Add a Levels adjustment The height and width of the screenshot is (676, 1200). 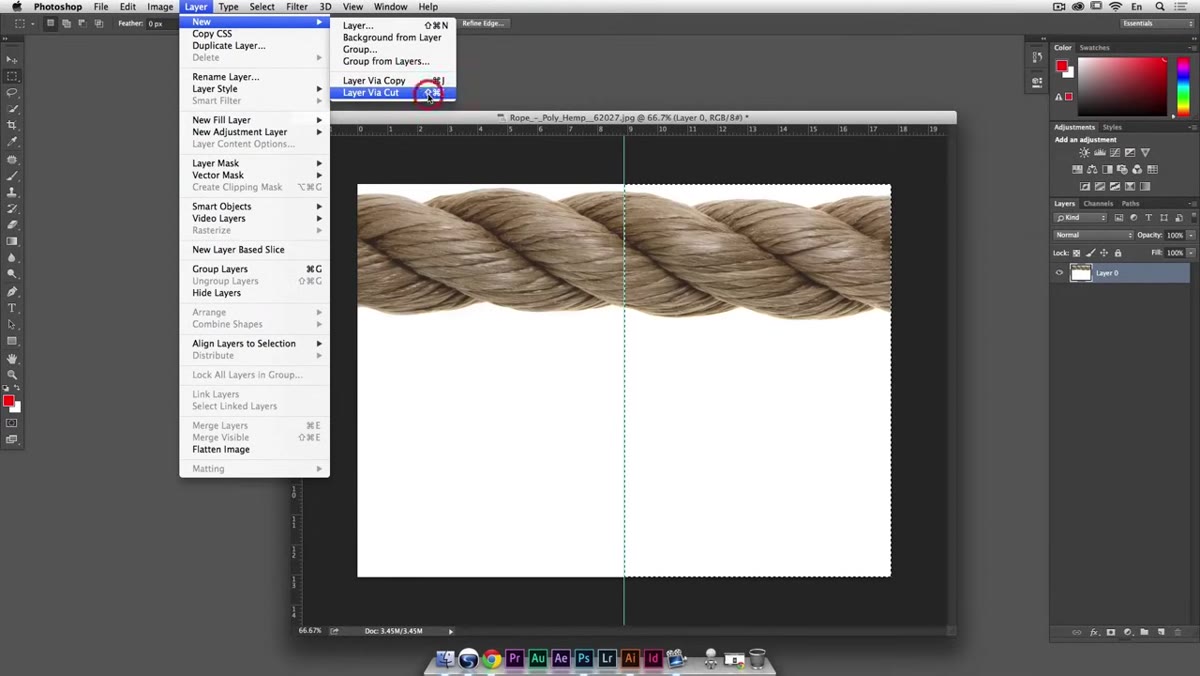[x=1100, y=153]
